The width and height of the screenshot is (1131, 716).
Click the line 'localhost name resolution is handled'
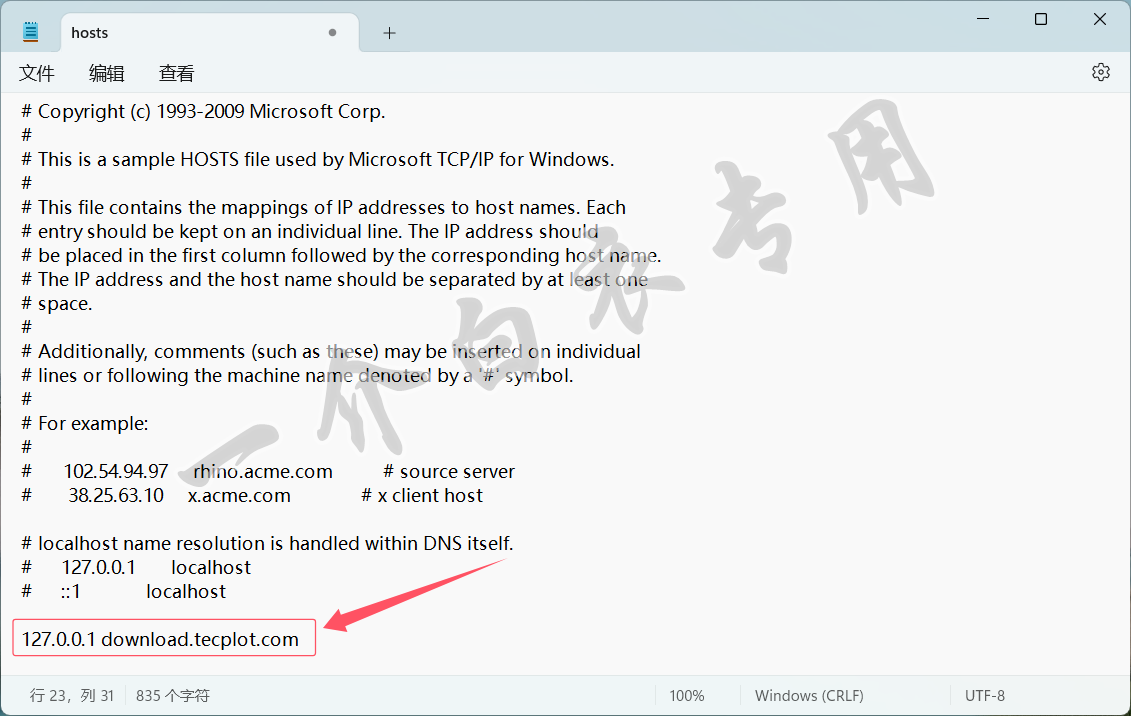268,544
